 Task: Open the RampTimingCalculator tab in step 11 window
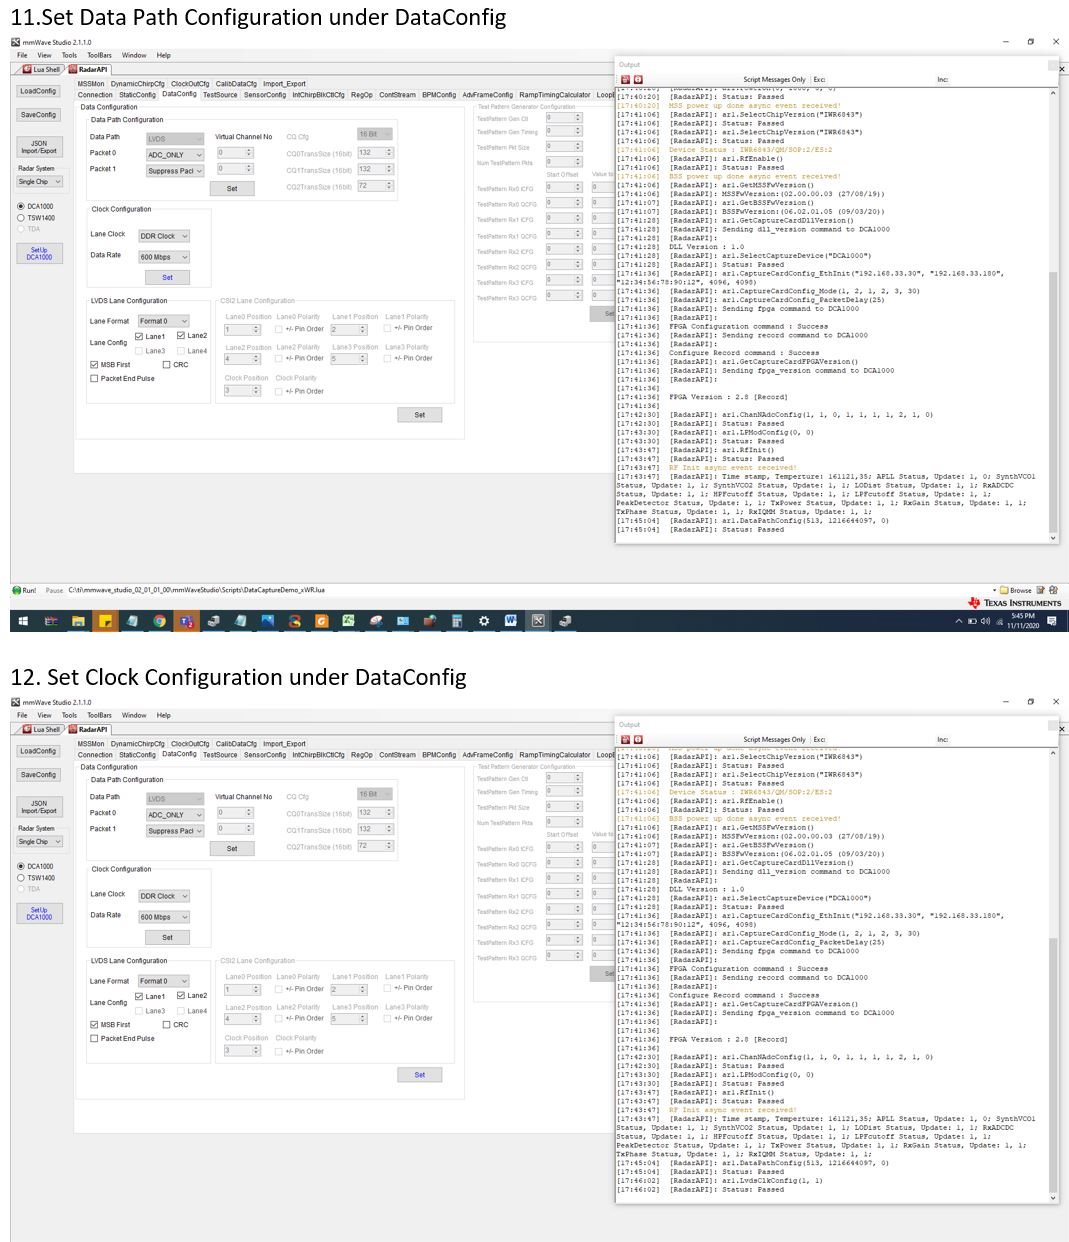pyautogui.click(x=555, y=95)
